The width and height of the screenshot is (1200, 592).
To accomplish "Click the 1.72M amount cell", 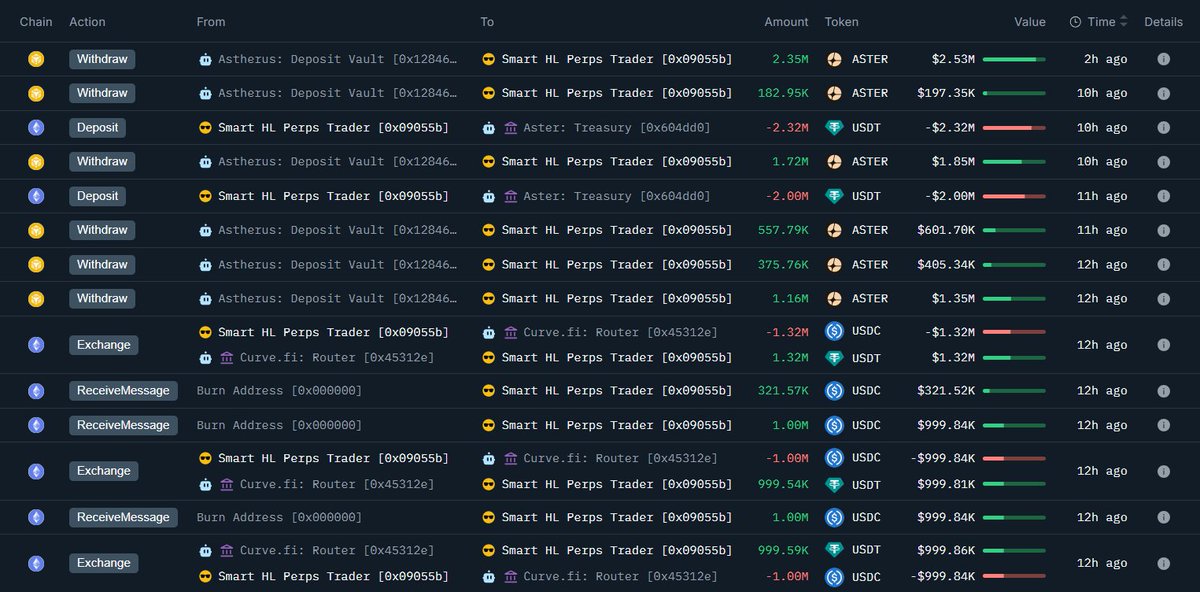I will 790,161.
